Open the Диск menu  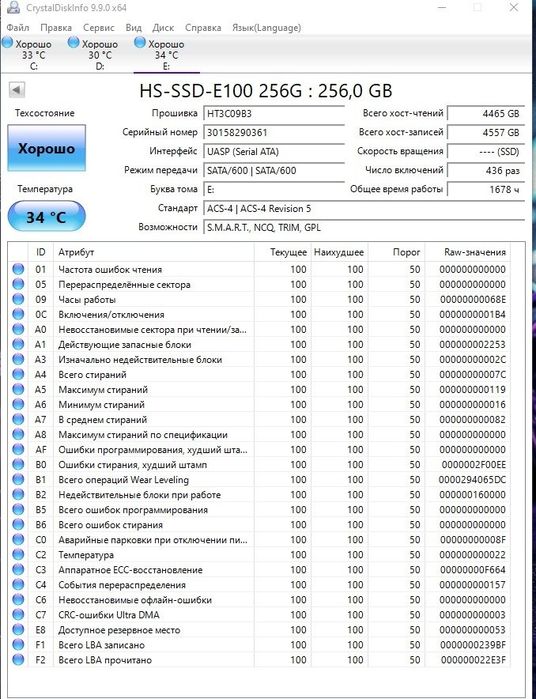163,28
